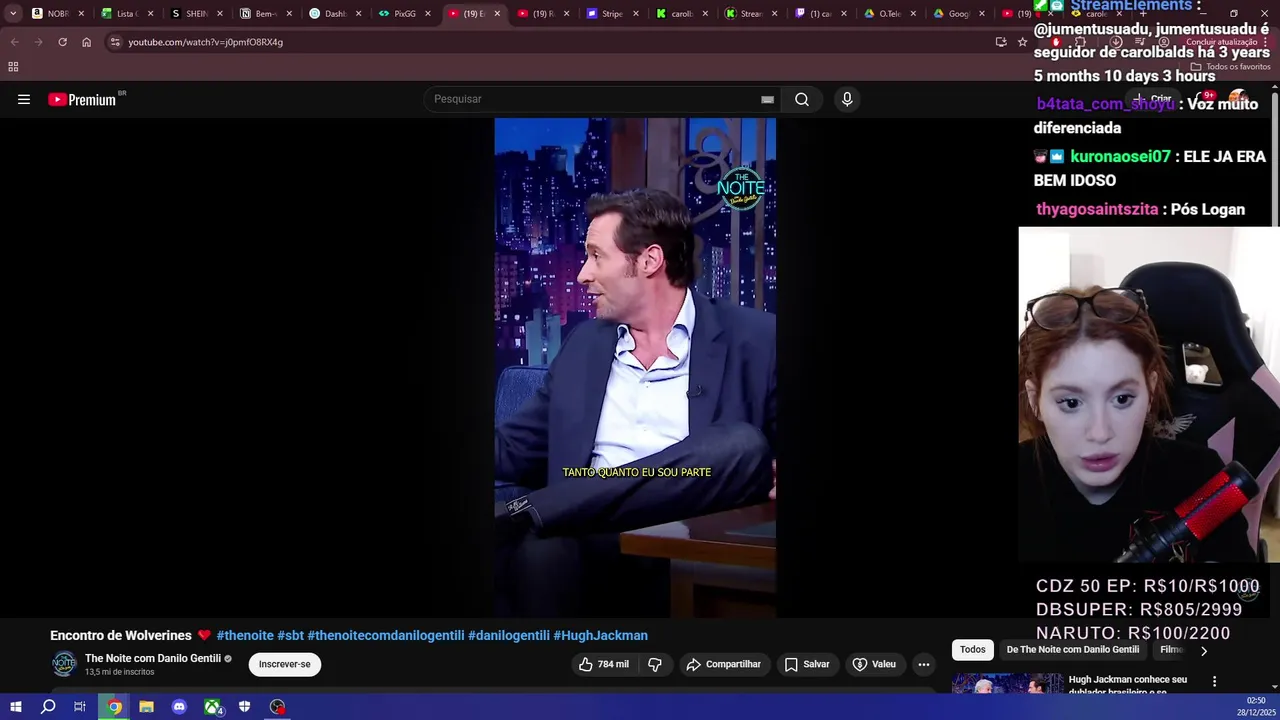The height and width of the screenshot is (720, 1280).
Task: Go to Chrome home page button
Action: pos(86,42)
